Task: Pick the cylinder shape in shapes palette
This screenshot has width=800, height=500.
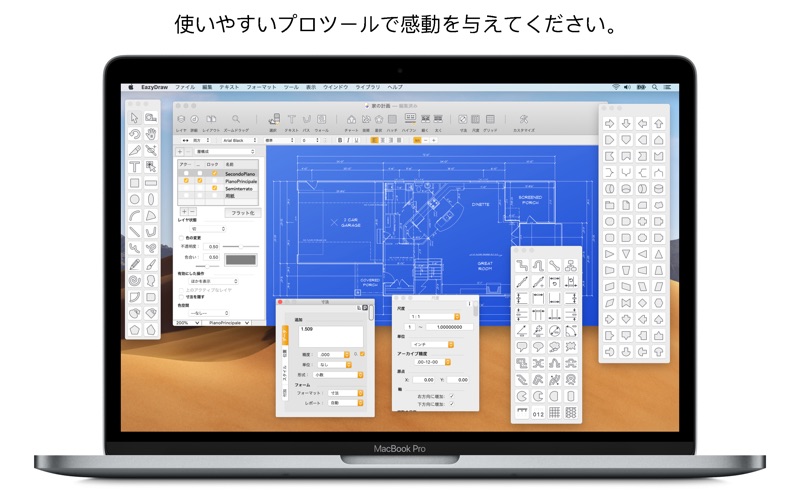Action: click(x=659, y=189)
